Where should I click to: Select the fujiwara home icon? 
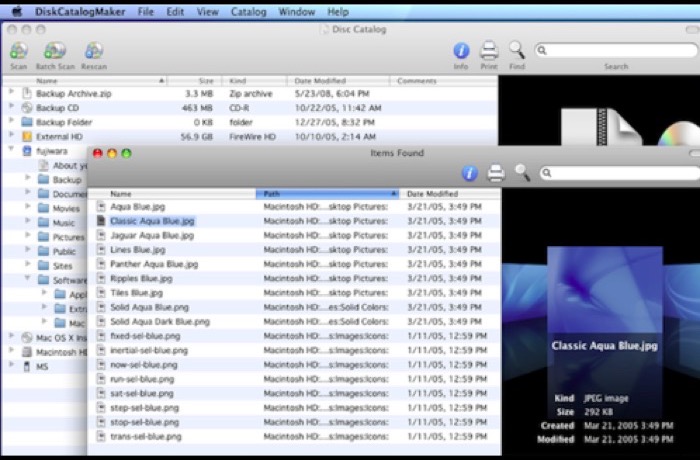click(27, 151)
